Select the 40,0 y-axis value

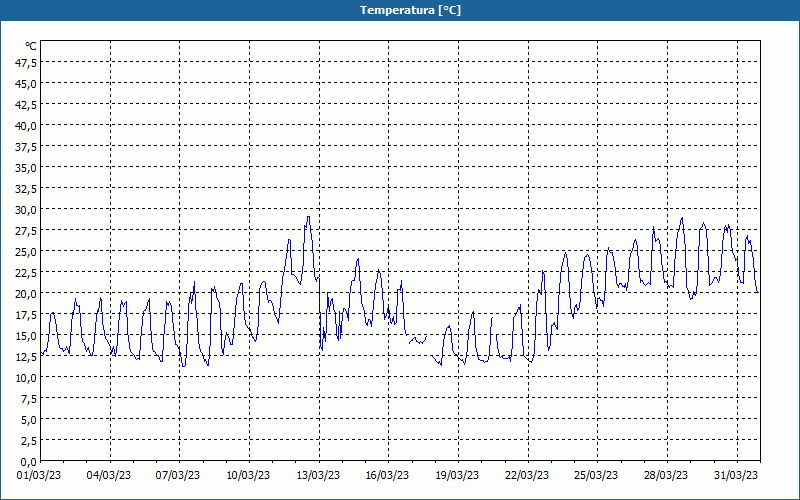(x=27, y=126)
